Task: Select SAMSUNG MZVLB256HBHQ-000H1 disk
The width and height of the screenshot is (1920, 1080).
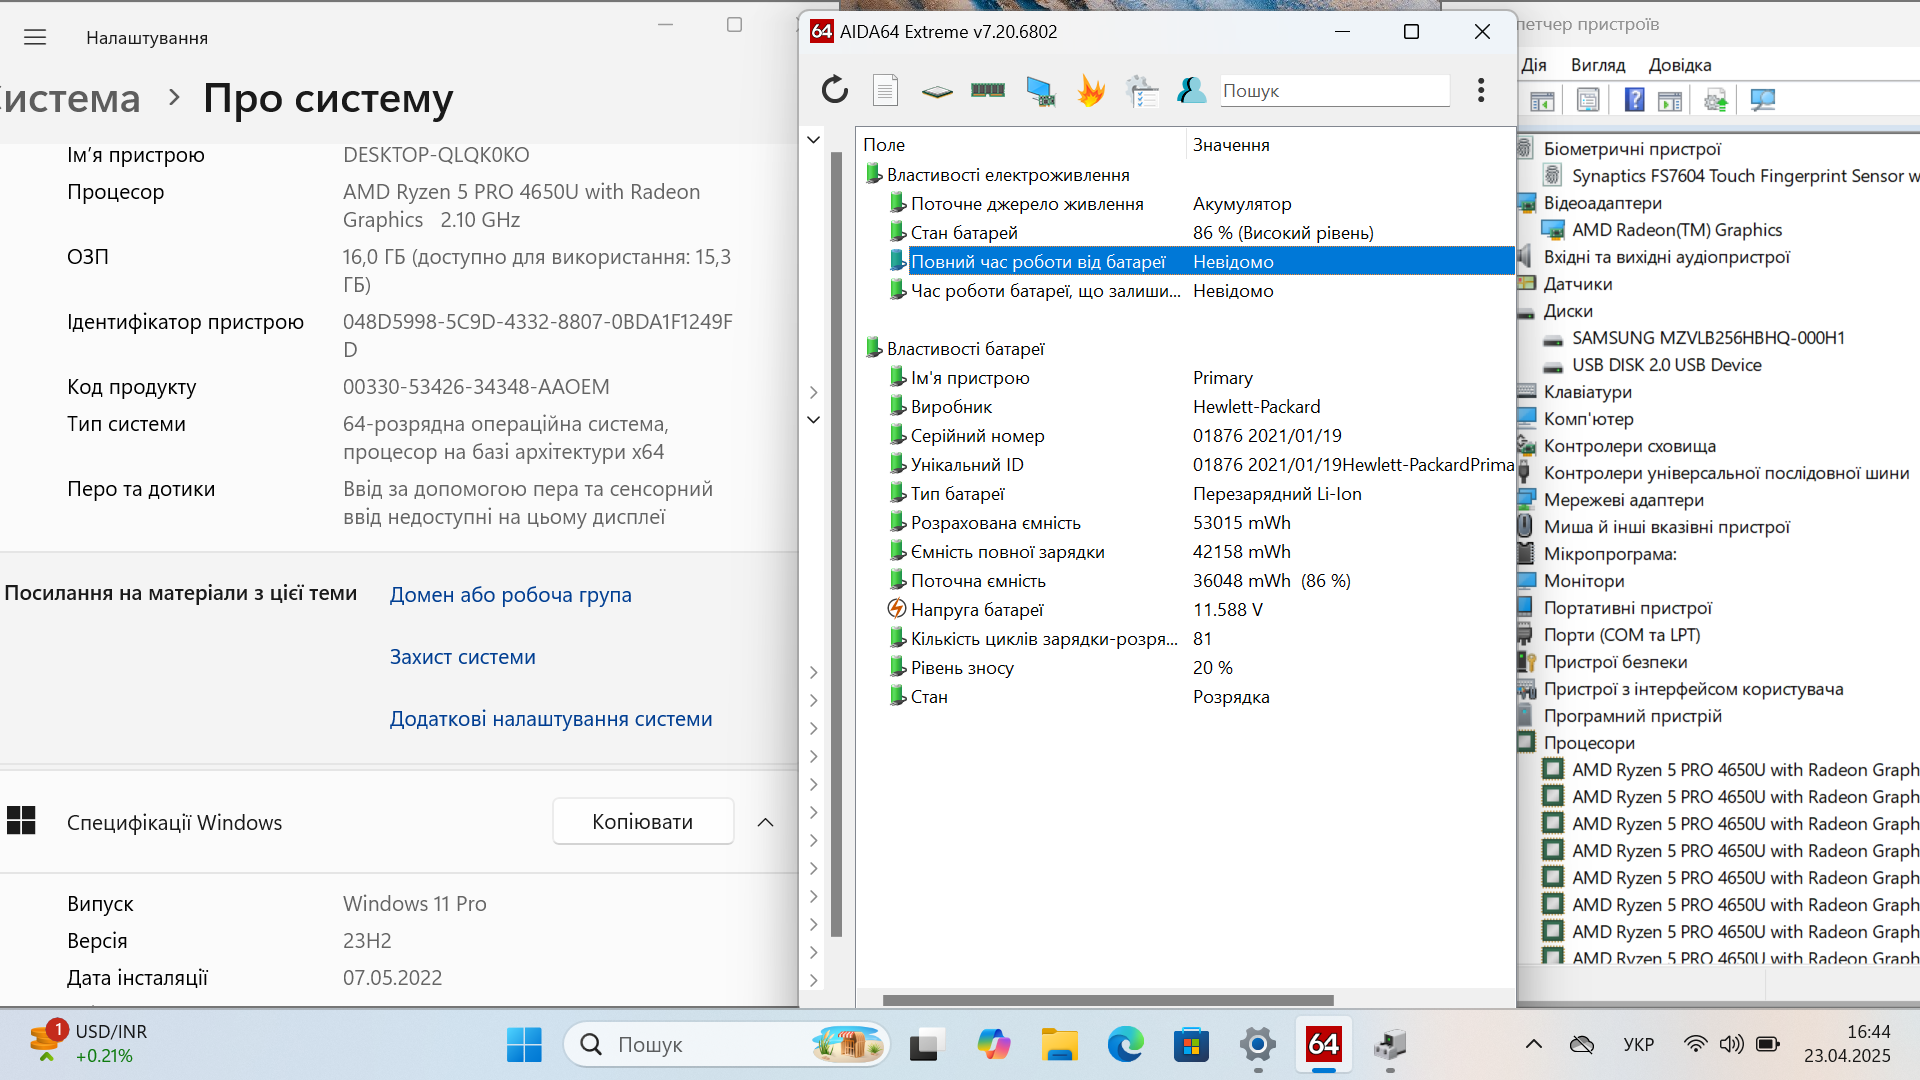Action: [1708, 338]
